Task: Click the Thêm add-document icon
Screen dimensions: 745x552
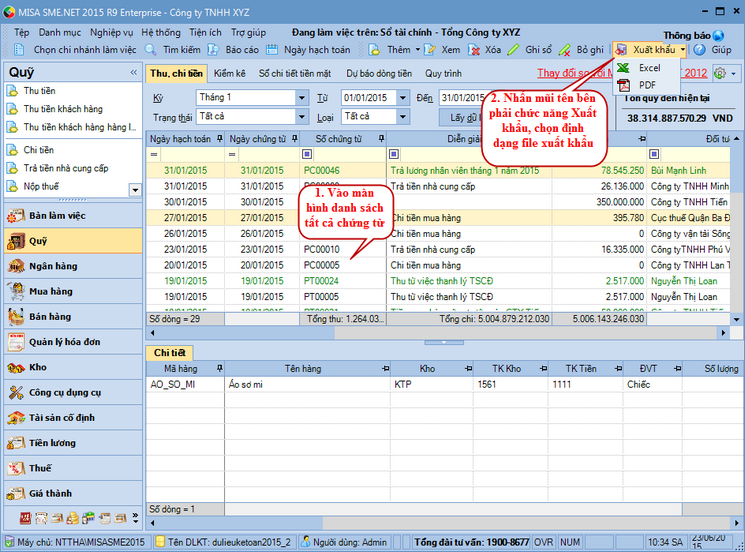Action: click(x=374, y=49)
